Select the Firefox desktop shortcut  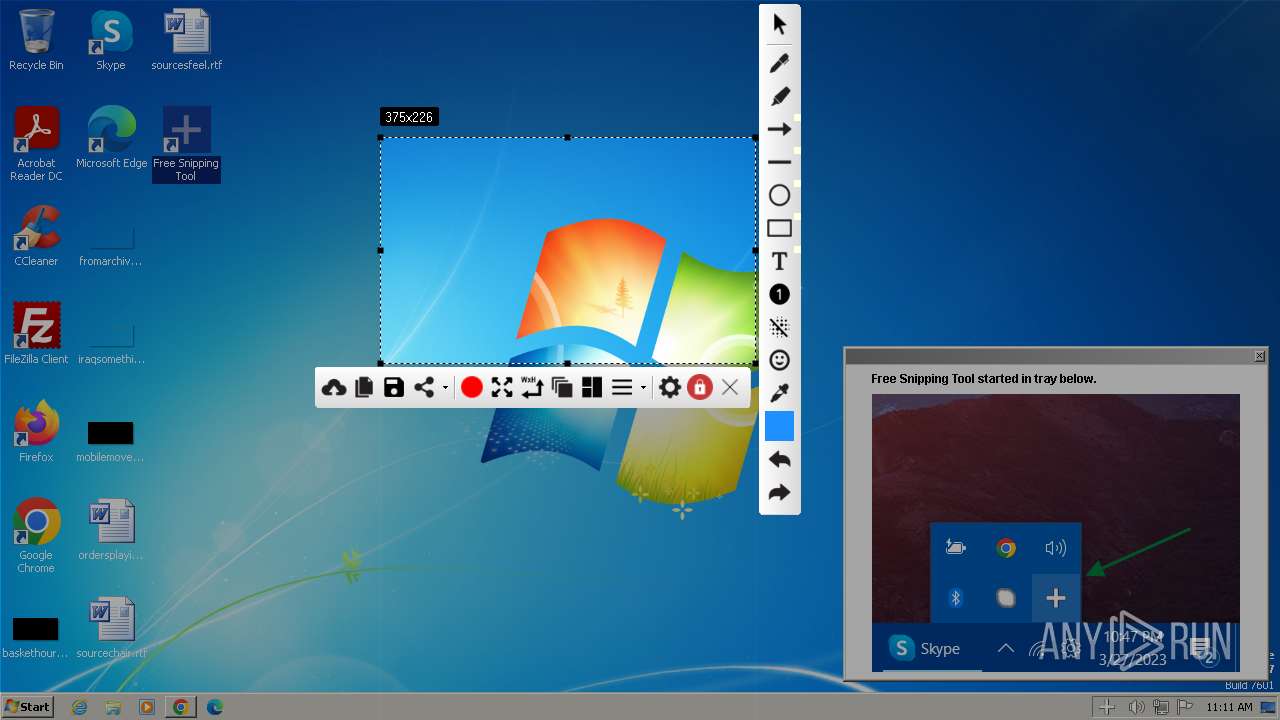coord(36,433)
